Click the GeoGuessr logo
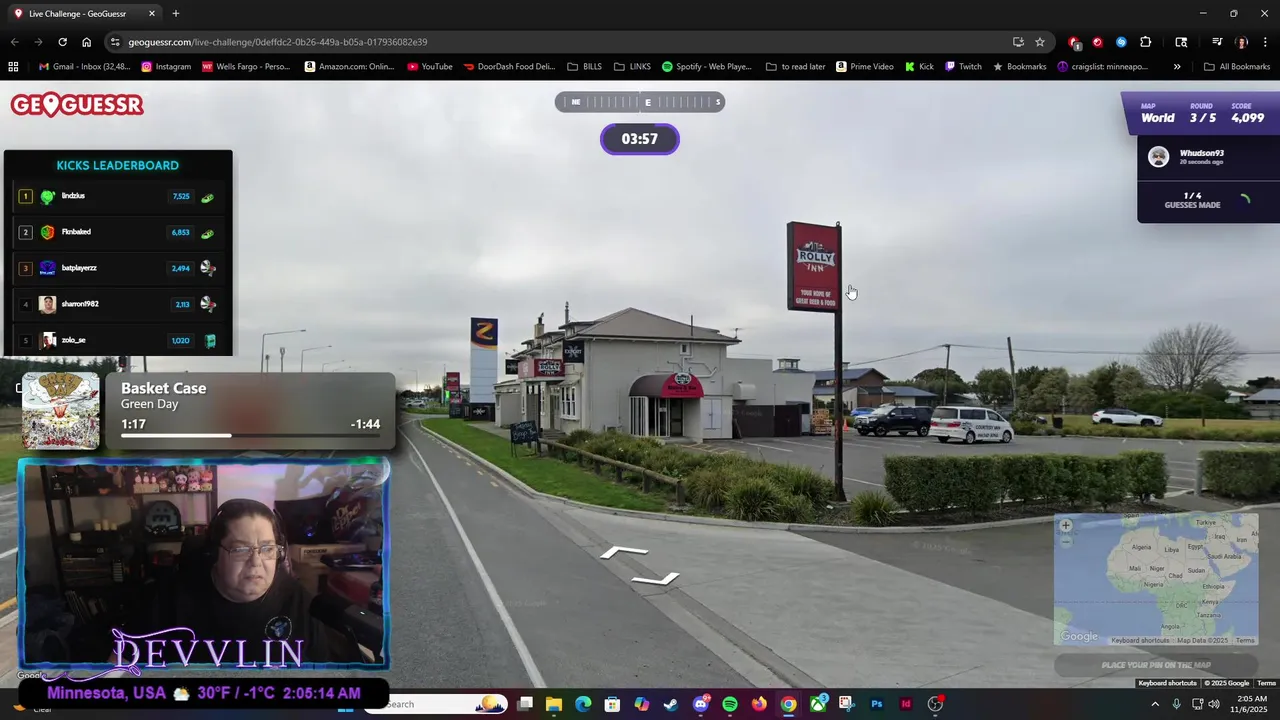1280x720 pixels. click(x=77, y=105)
